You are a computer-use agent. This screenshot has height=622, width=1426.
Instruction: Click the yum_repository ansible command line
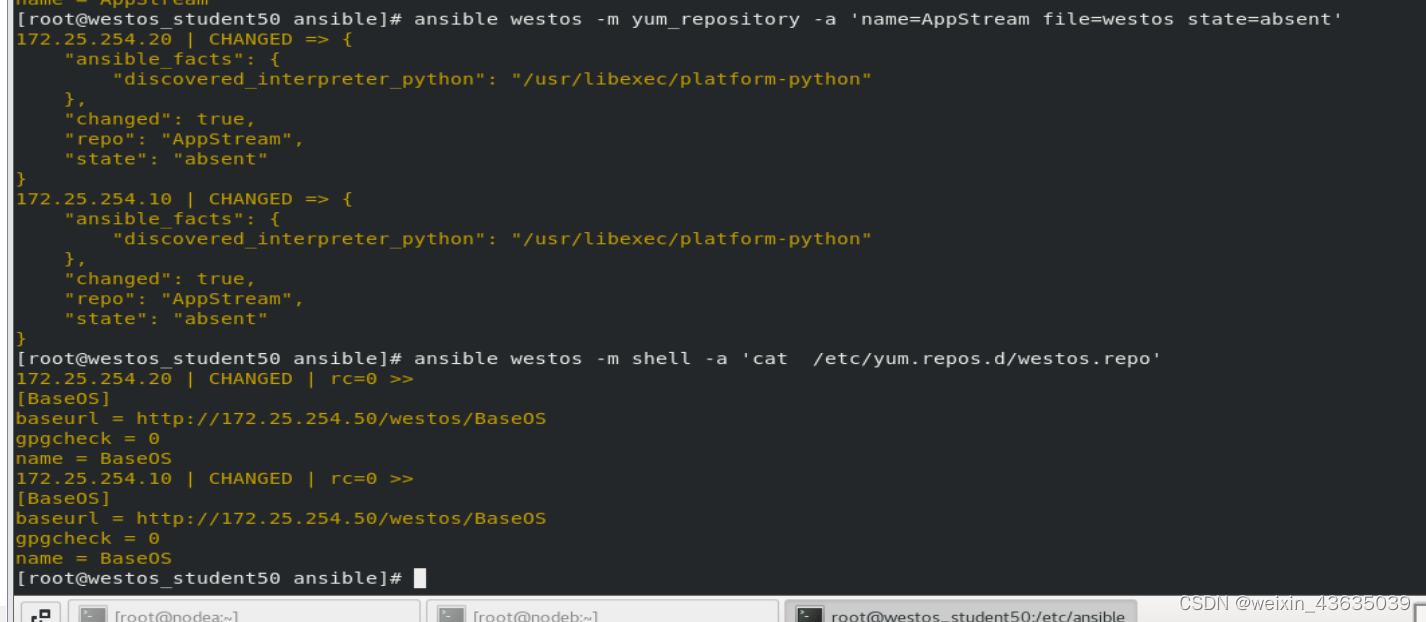pyautogui.click(x=679, y=19)
